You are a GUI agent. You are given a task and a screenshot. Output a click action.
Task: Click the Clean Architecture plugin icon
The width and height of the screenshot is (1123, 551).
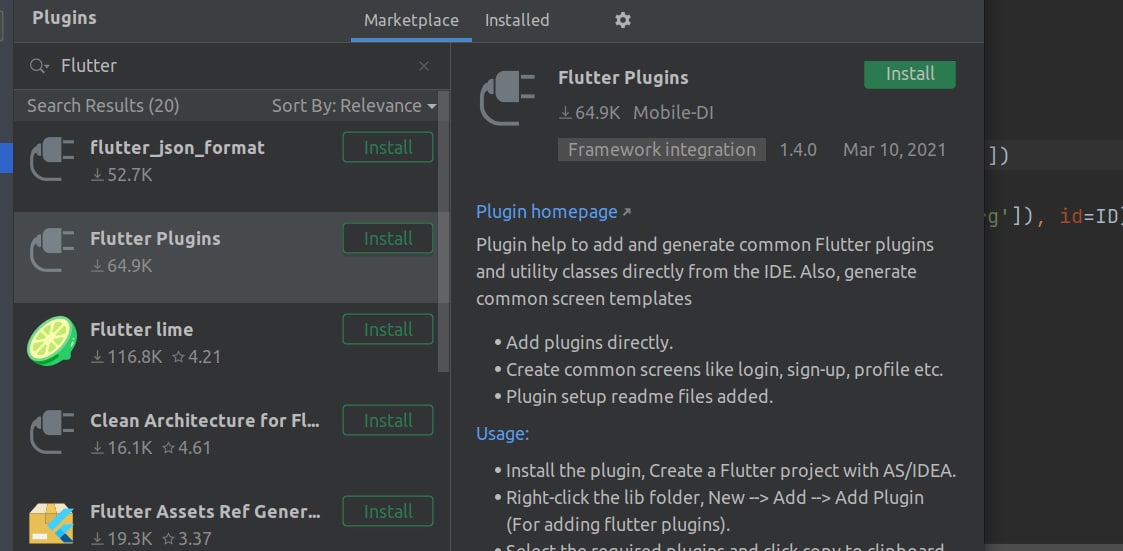[x=52, y=431]
